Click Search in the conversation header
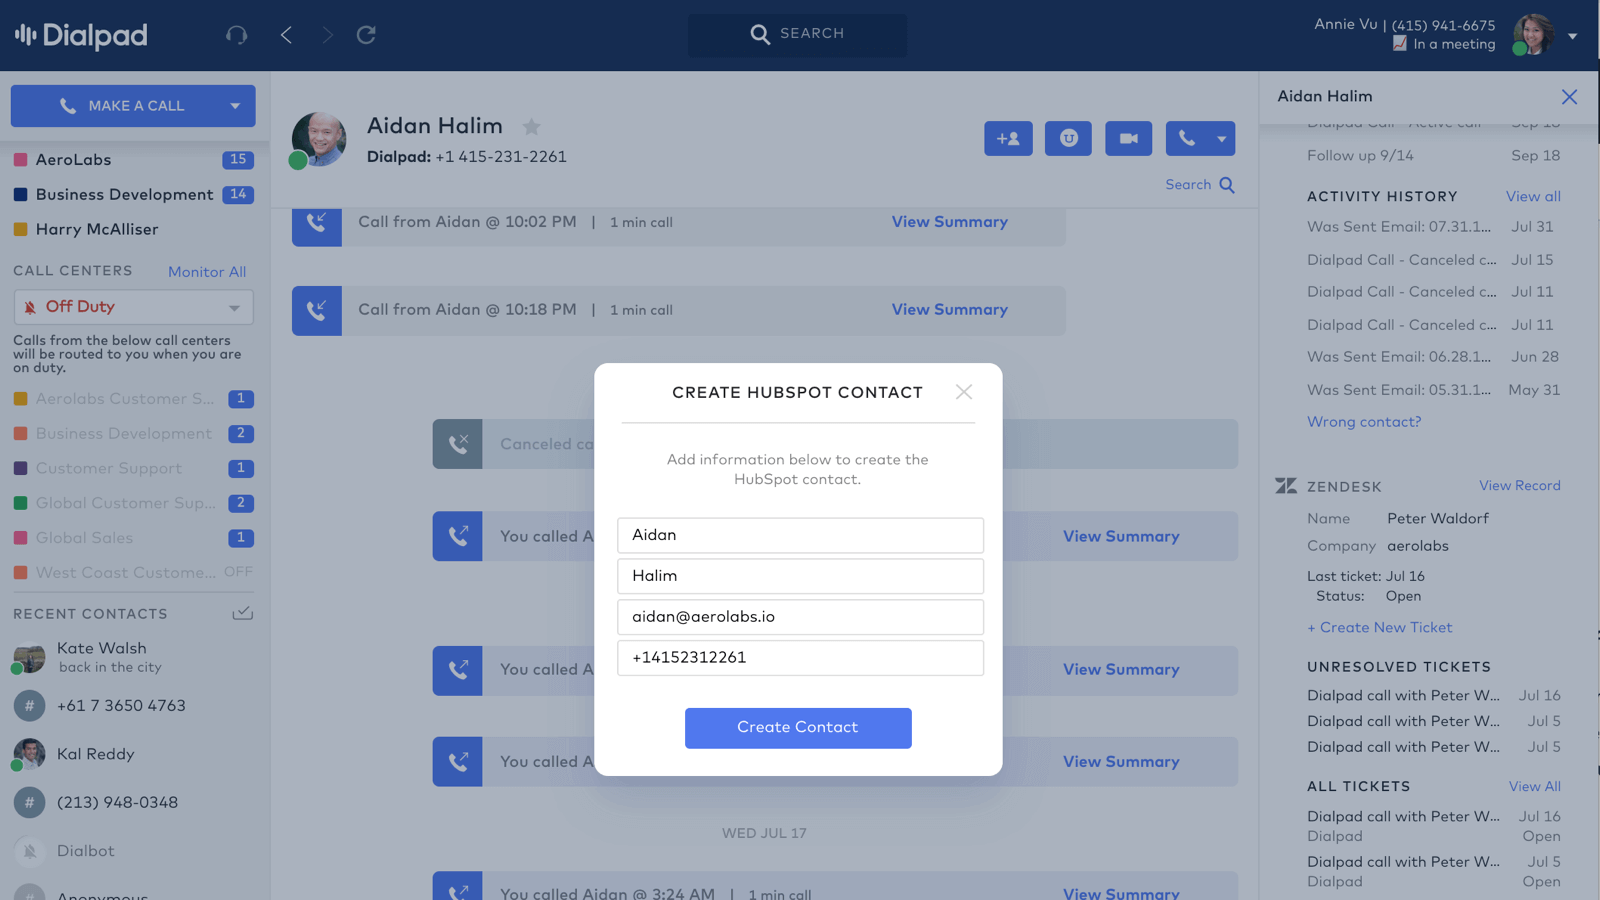This screenshot has width=1600, height=900. tap(1199, 185)
